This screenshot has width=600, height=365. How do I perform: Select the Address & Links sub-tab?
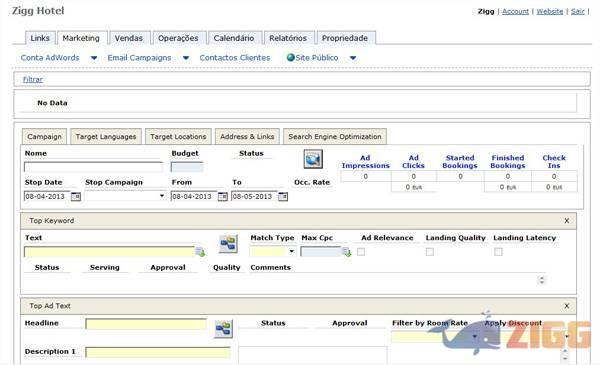coord(247,137)
